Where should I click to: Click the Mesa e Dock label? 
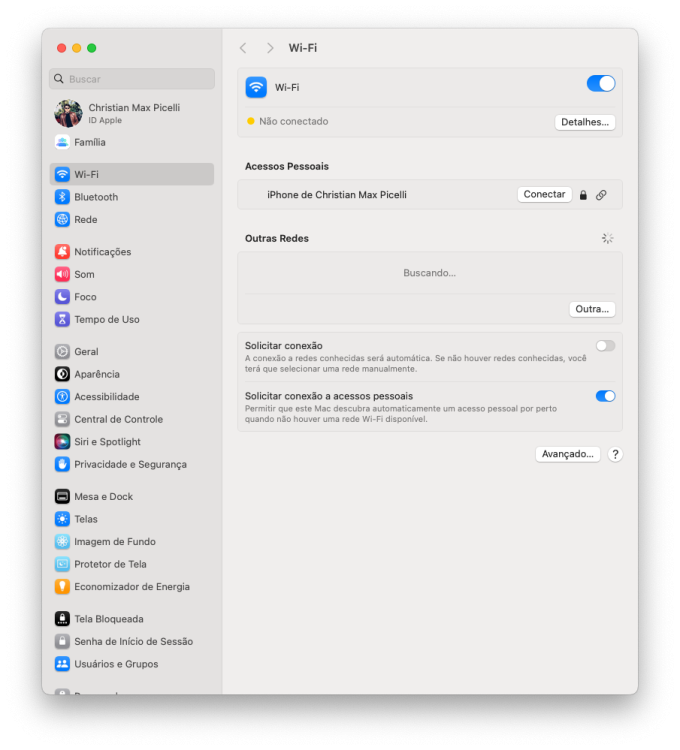[x=103, y=496]
